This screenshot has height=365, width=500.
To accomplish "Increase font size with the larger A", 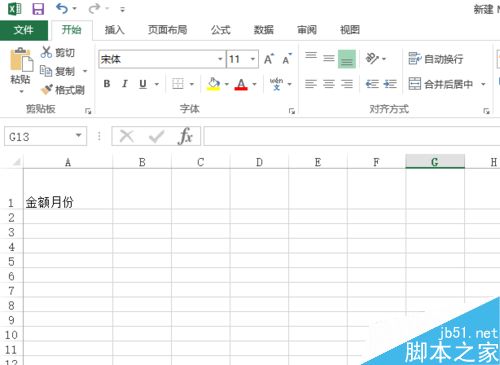I will click(x=269, y=59).
